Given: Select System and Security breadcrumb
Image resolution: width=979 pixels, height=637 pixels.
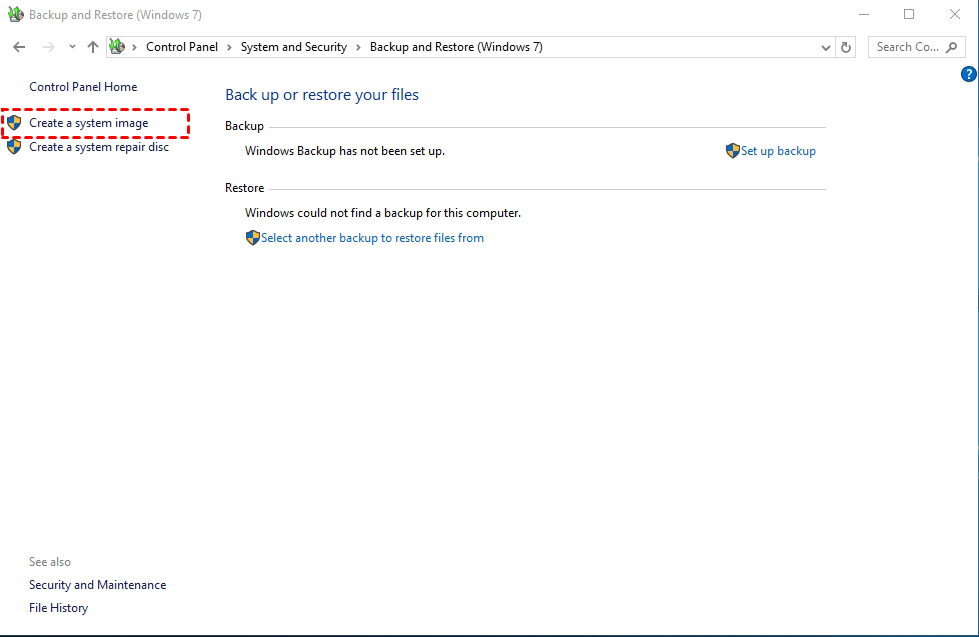Looking at the screenshot, I should click(293, 47).
